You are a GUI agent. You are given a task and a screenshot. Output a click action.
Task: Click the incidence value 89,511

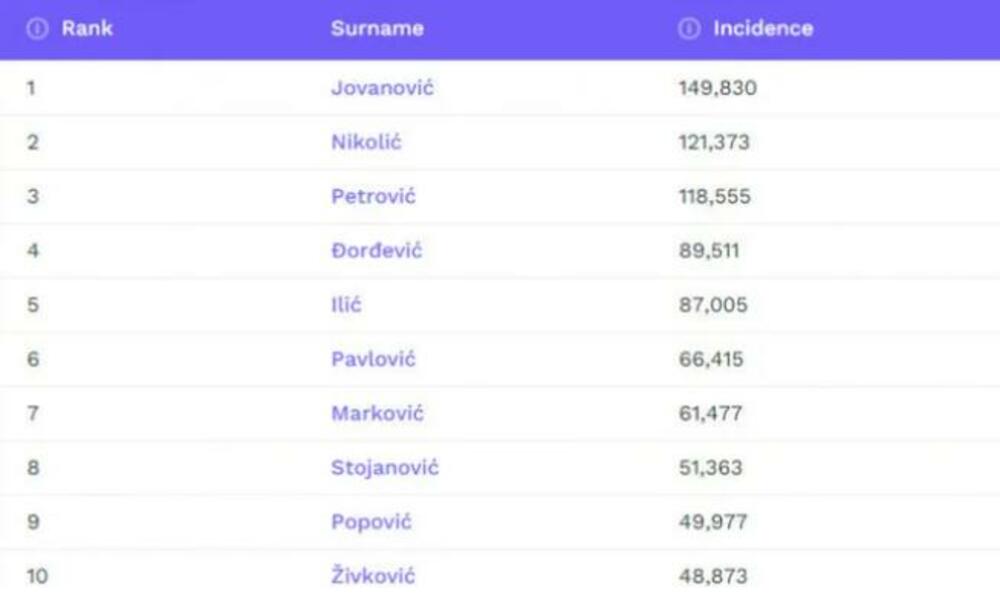pos(709,250)
